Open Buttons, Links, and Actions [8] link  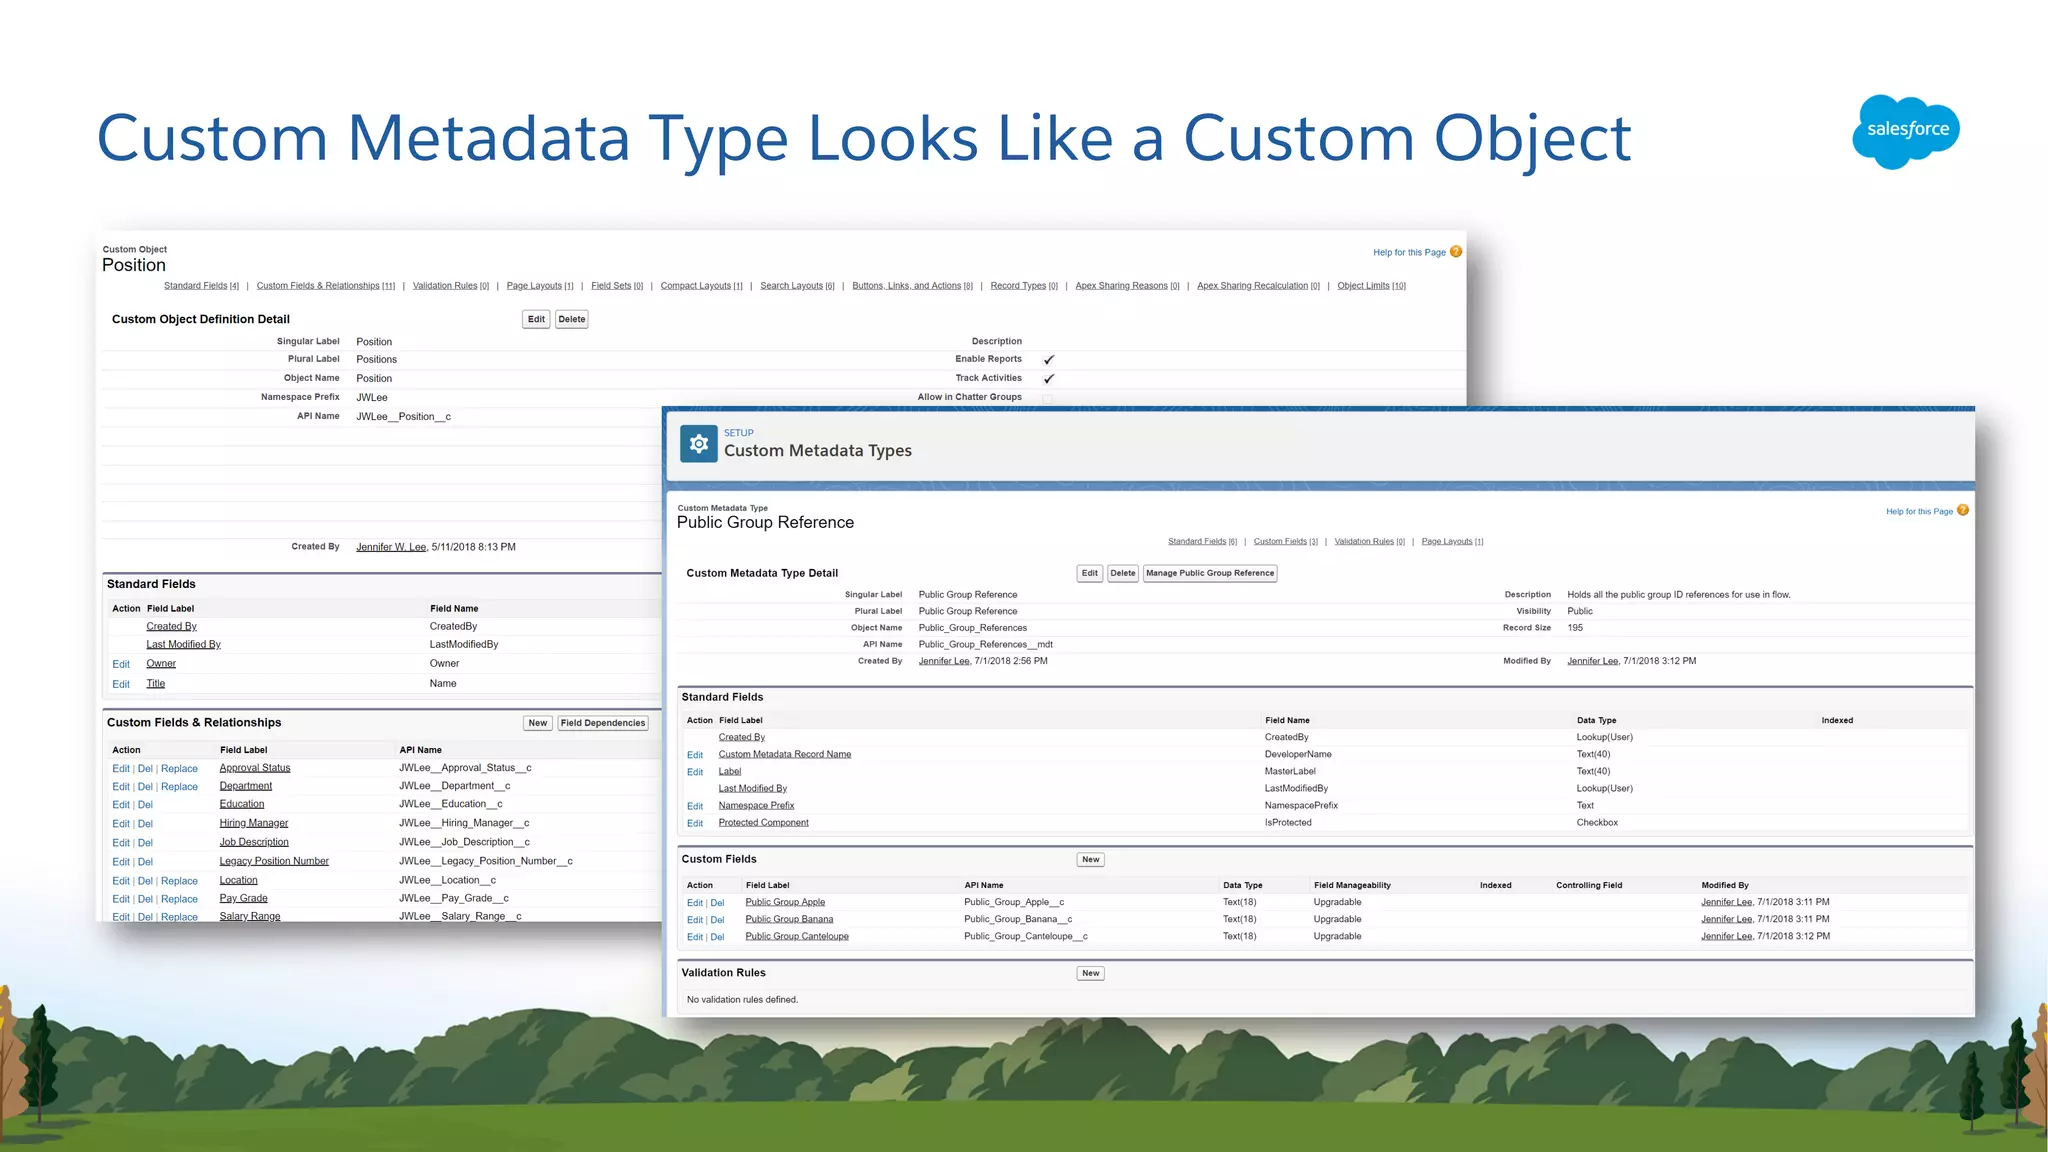point(912,286)
